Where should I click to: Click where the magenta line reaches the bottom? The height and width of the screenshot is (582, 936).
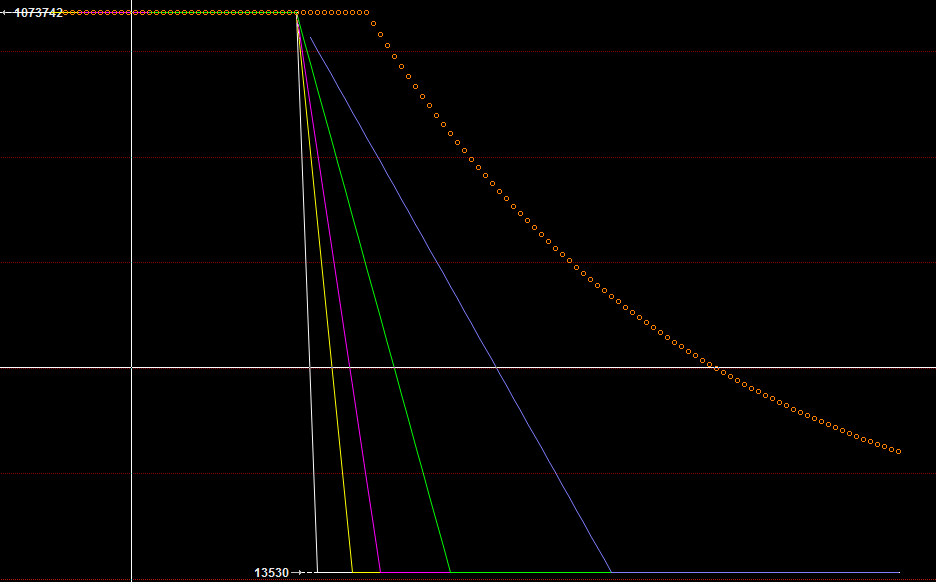coord(380,572)
